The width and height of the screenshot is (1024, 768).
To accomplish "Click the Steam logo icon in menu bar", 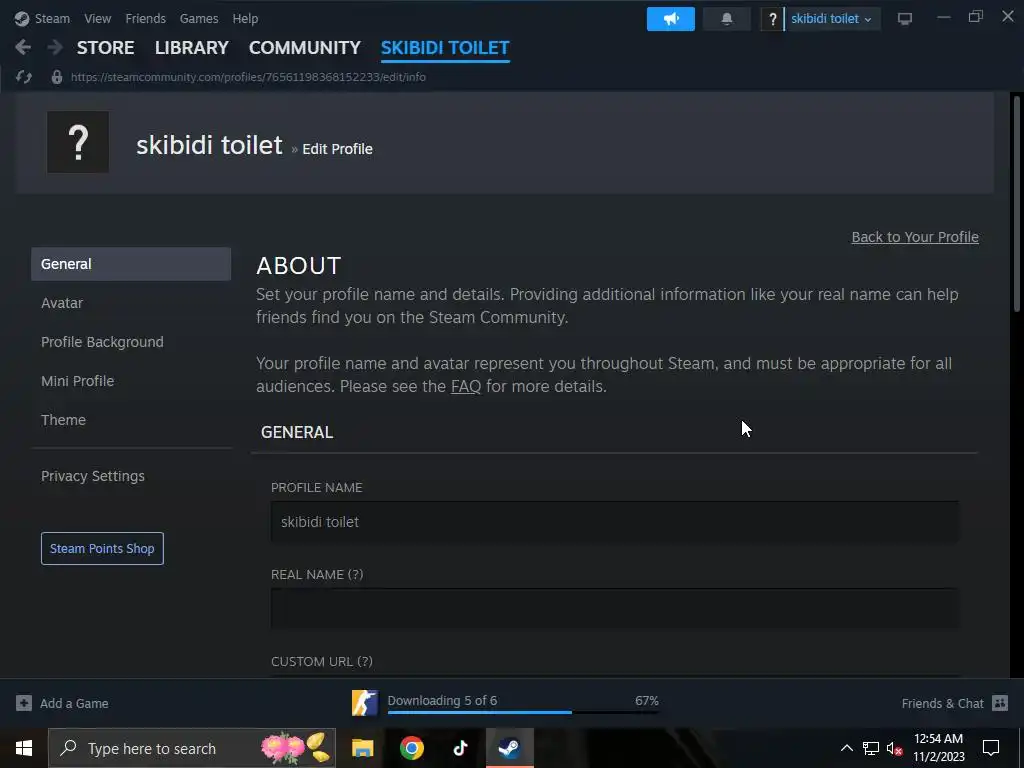I will 22,18.
